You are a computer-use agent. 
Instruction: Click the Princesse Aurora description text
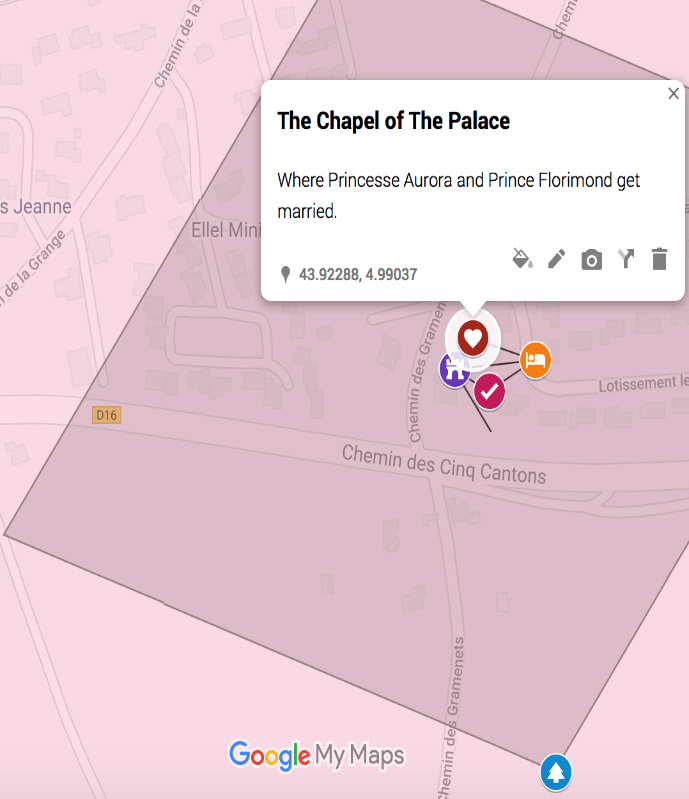pyautogui.click(x=458, y=196)
